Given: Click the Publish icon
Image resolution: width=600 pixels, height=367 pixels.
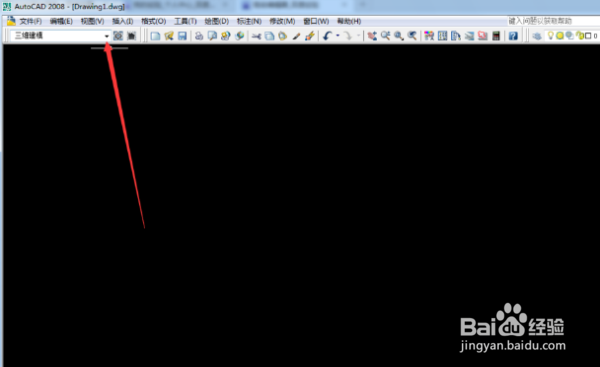Looking at the screenshot, I should coord(226,36).
